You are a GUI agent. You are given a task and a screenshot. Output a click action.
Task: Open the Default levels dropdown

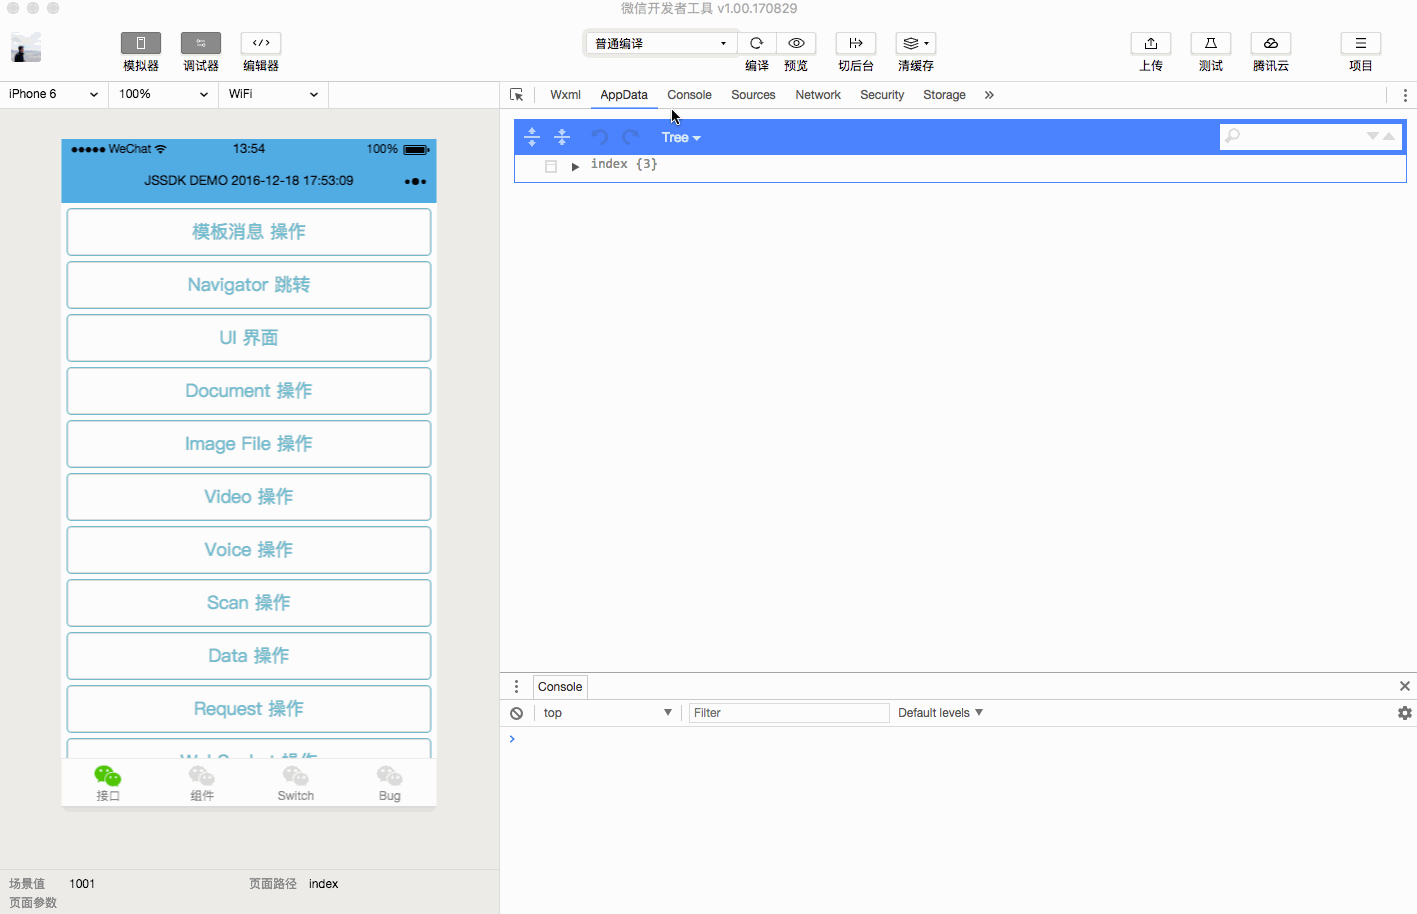point(938,712)
